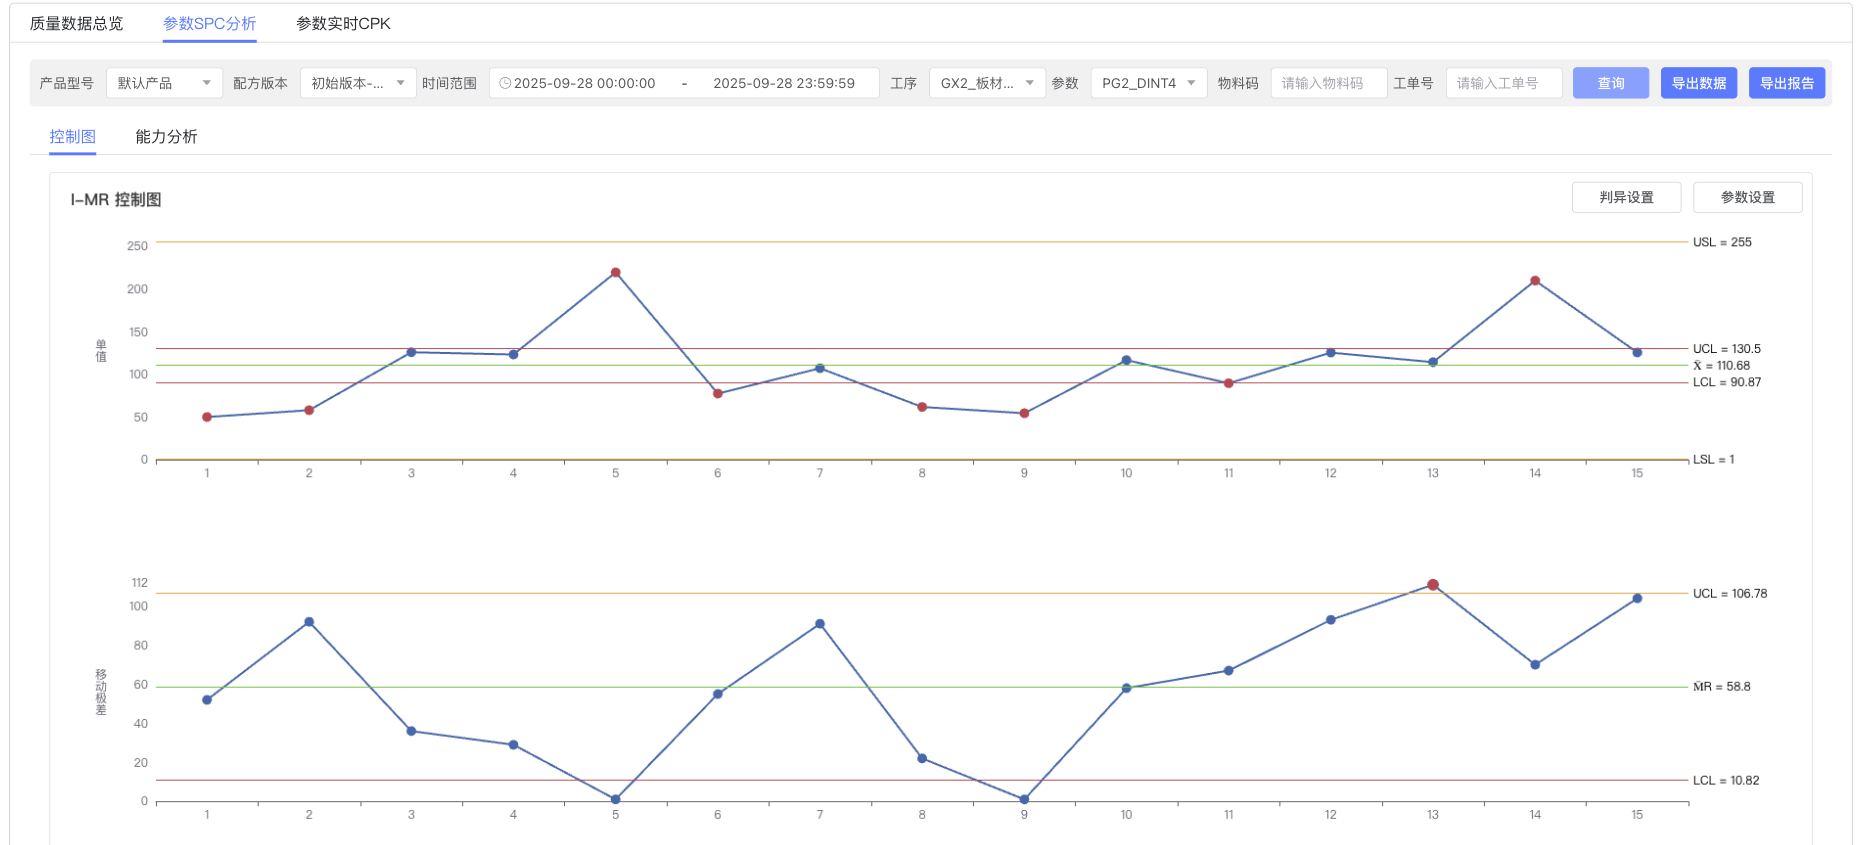This screenshot has height=845, width=1861.
Task: Open the 判异设置 settings
Action: coord(1626,198)
